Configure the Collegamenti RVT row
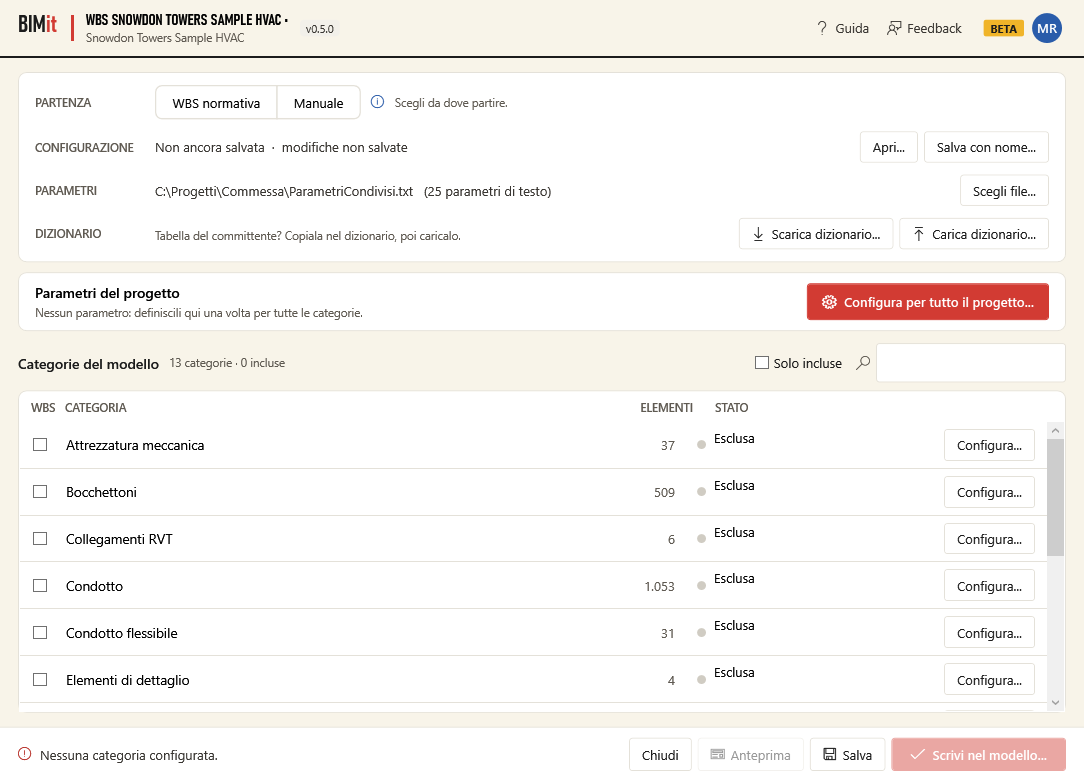Image resolution: width=1084 pixels, height=781 pixels. (989, 539)
